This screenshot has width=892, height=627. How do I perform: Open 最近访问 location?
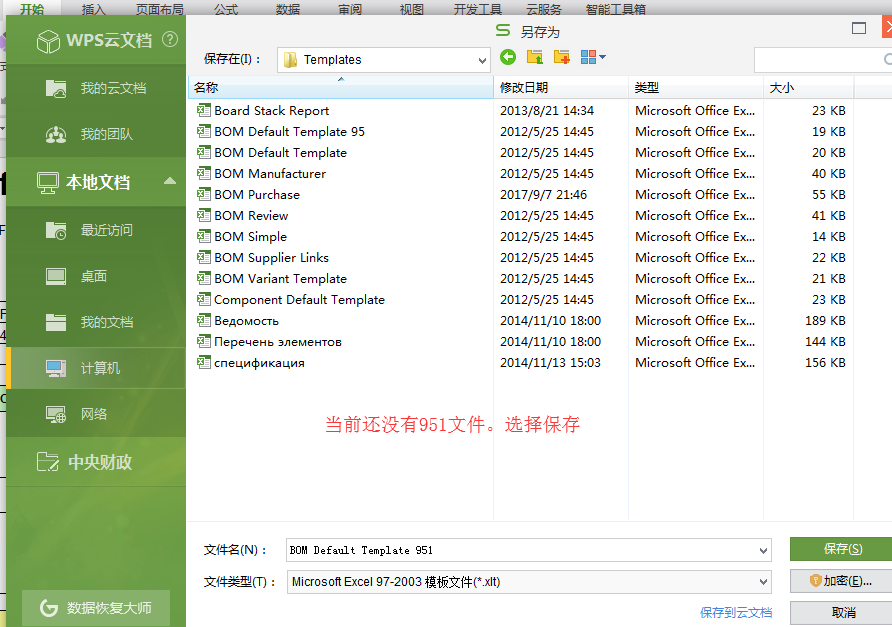(96, 230)
